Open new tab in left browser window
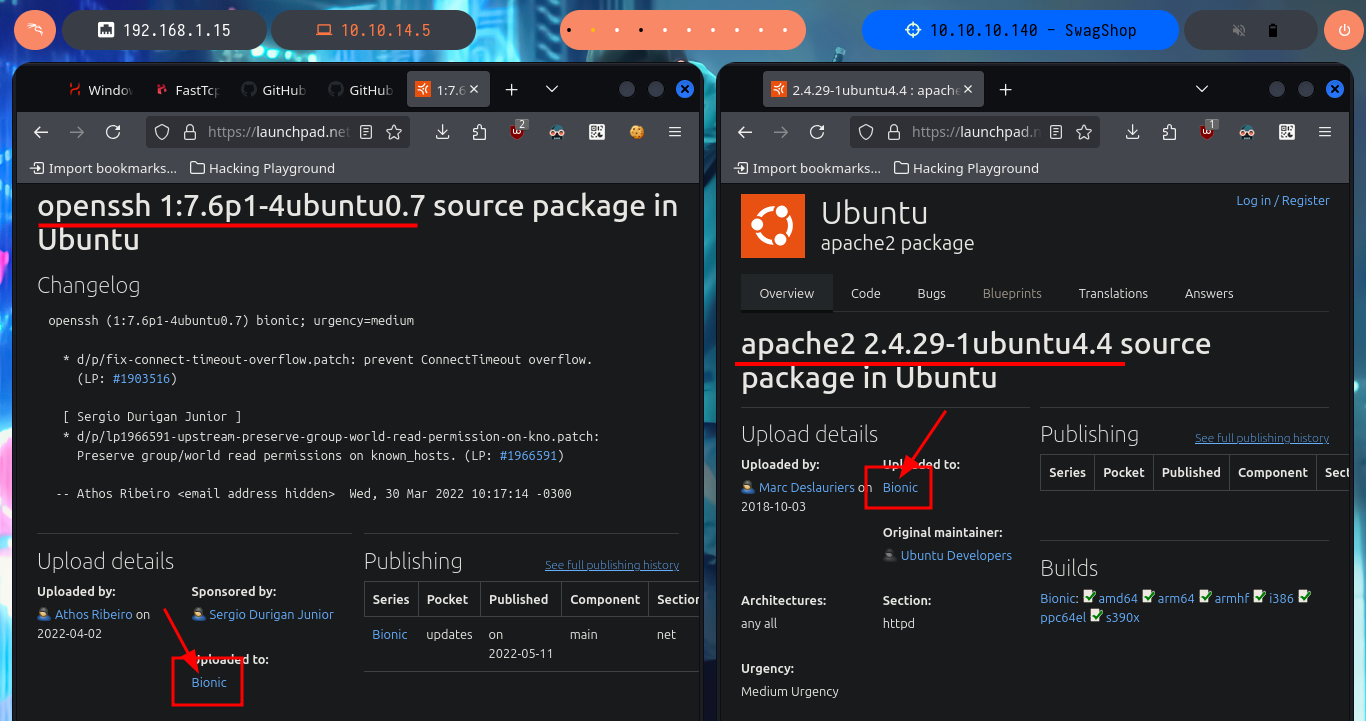This screenshot has width=1366, height=721. pyautogui.click(x=511, y=90)
